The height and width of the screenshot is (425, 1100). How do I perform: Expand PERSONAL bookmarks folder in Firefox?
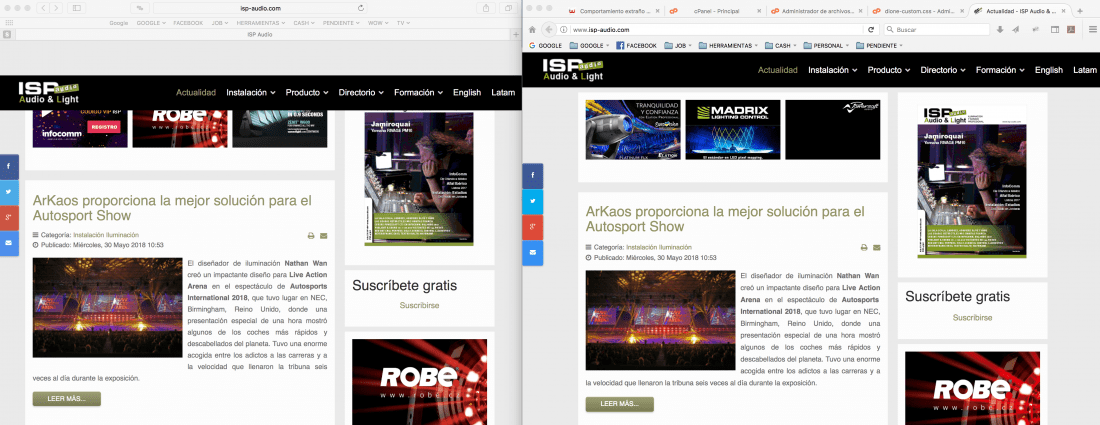(824, 45)
